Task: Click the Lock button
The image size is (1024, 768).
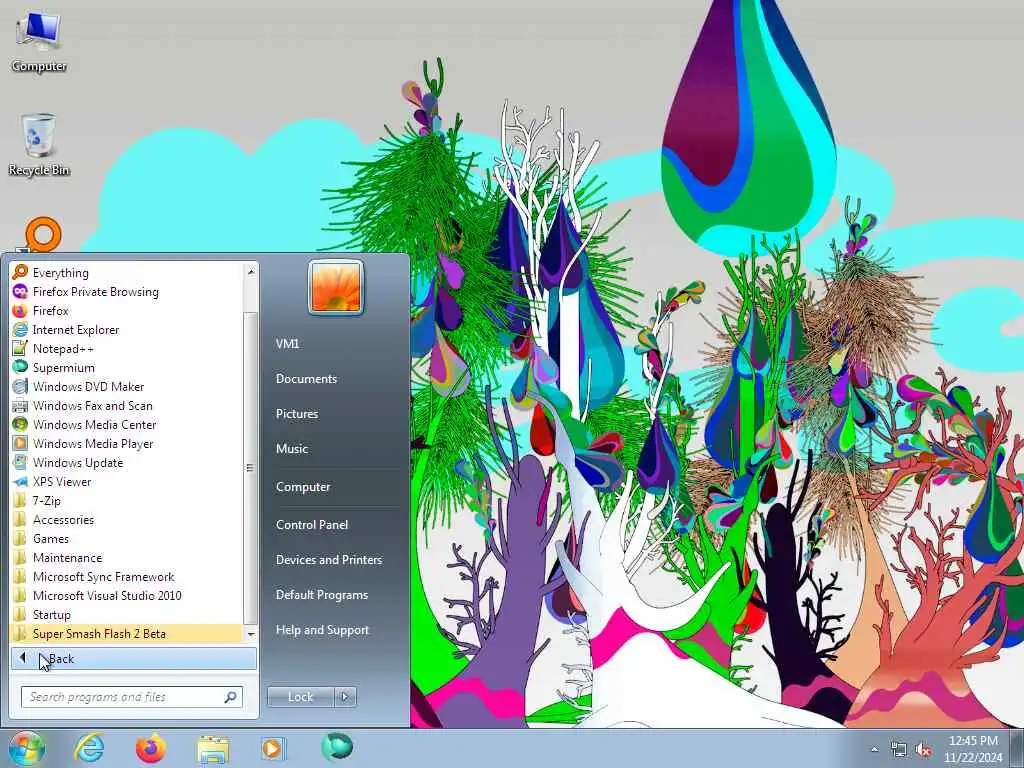Action: pyautogui.click(x=301, y=697)
